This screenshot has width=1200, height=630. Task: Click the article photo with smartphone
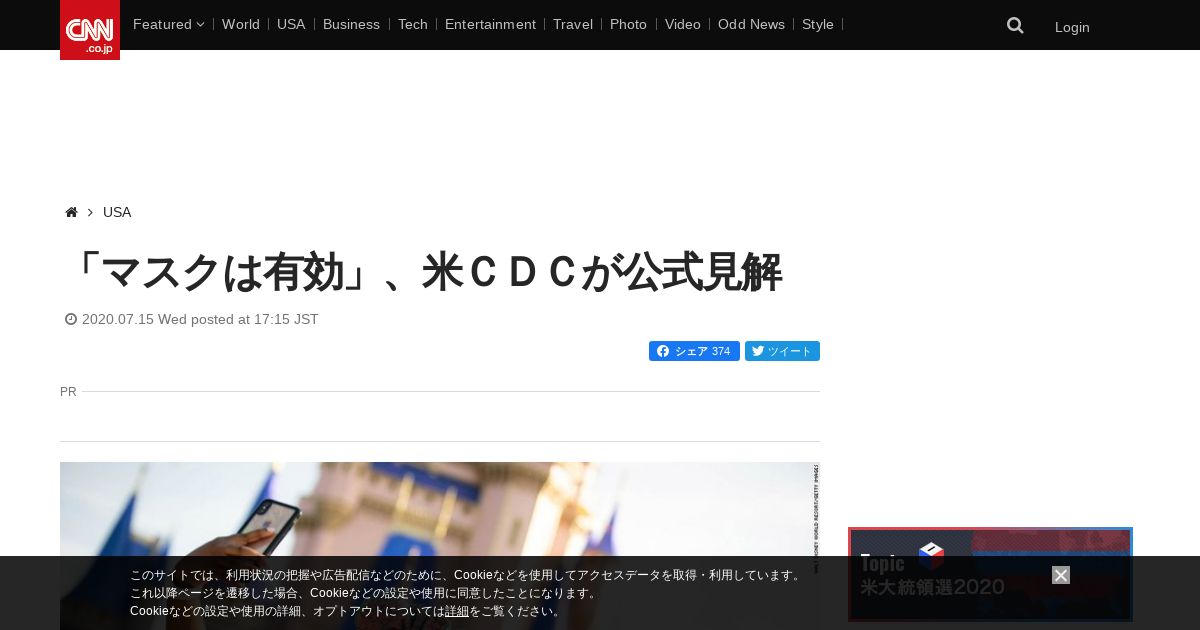[440, 546]
